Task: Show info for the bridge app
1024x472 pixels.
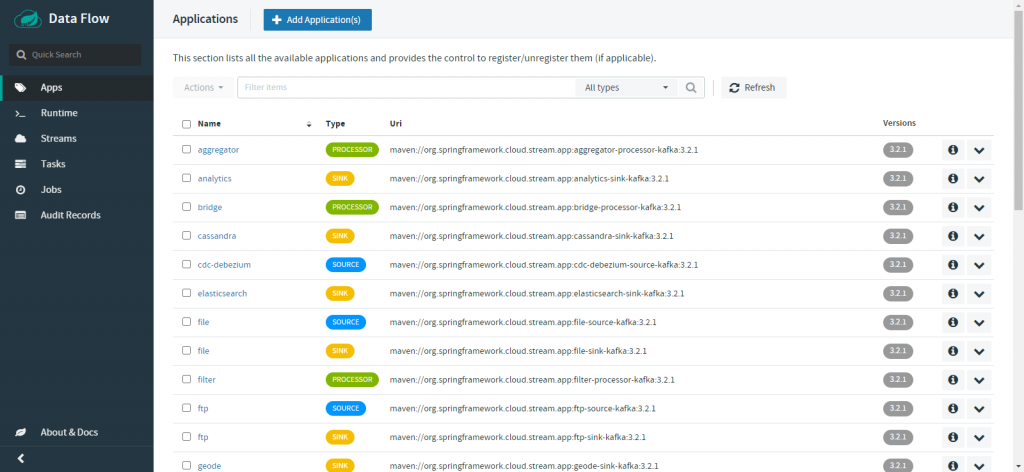Action: (x=953, y=207)
